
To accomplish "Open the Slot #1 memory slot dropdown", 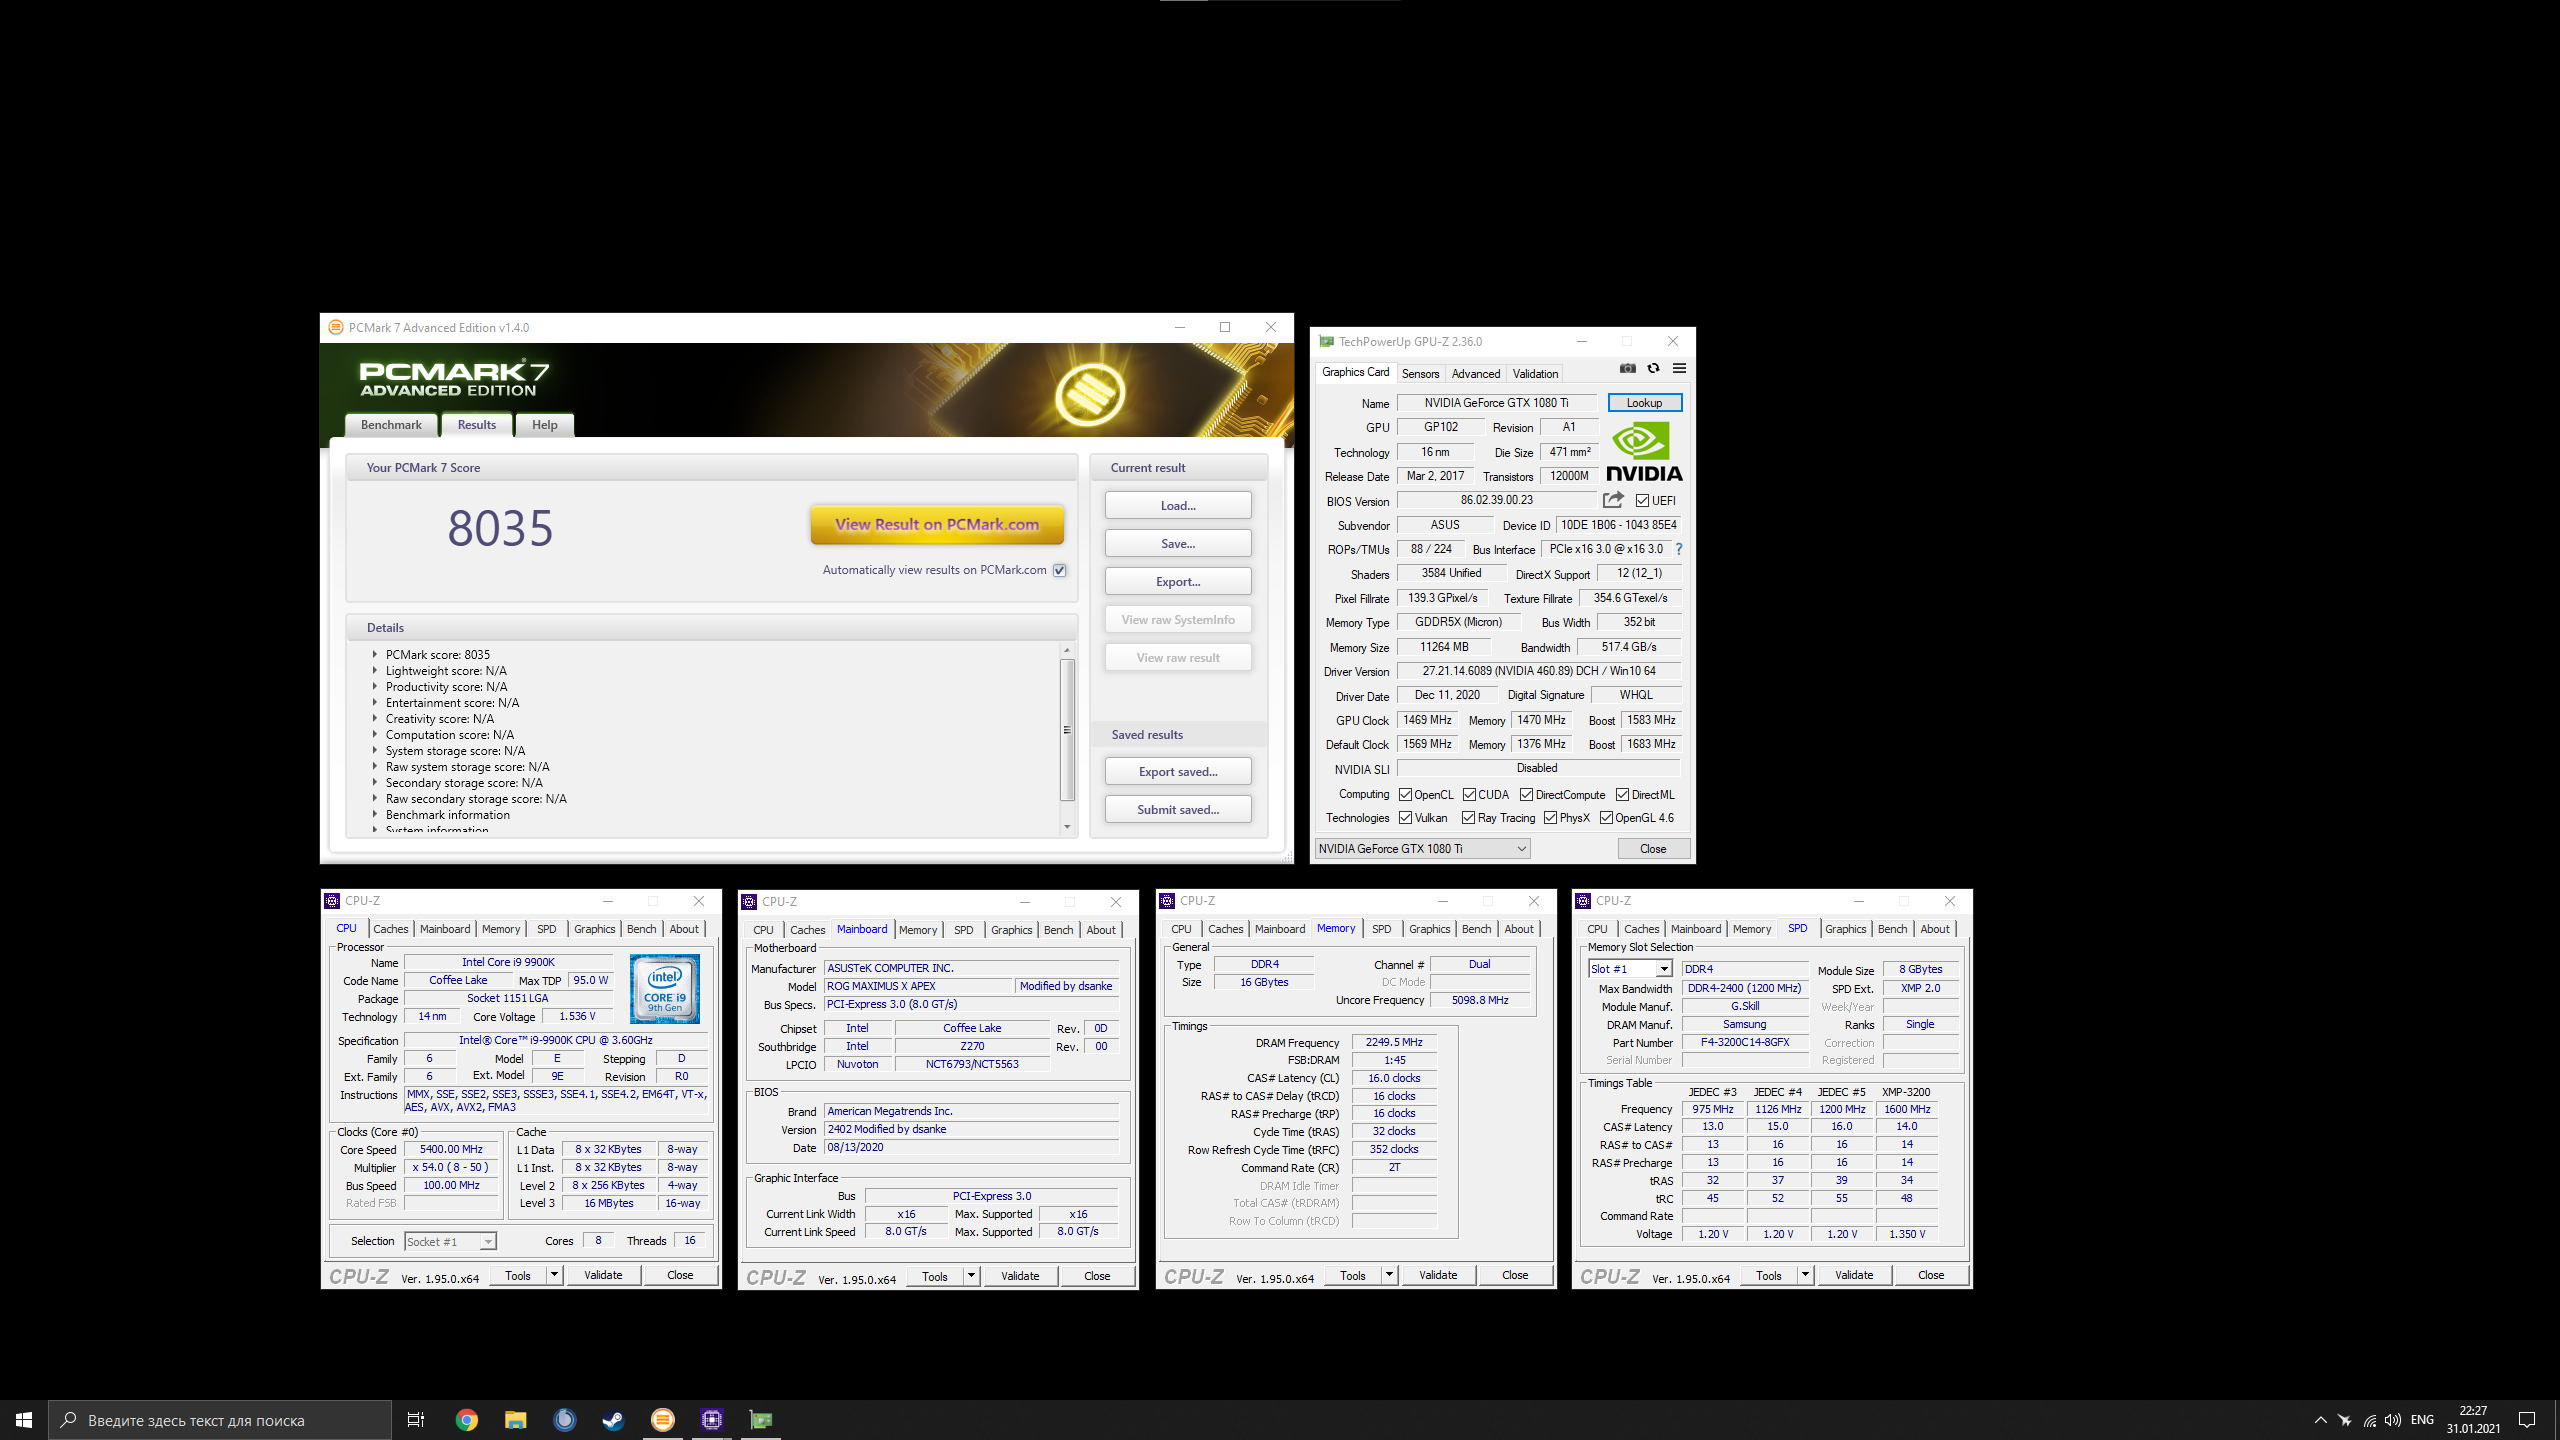I will pos(1630,968).
